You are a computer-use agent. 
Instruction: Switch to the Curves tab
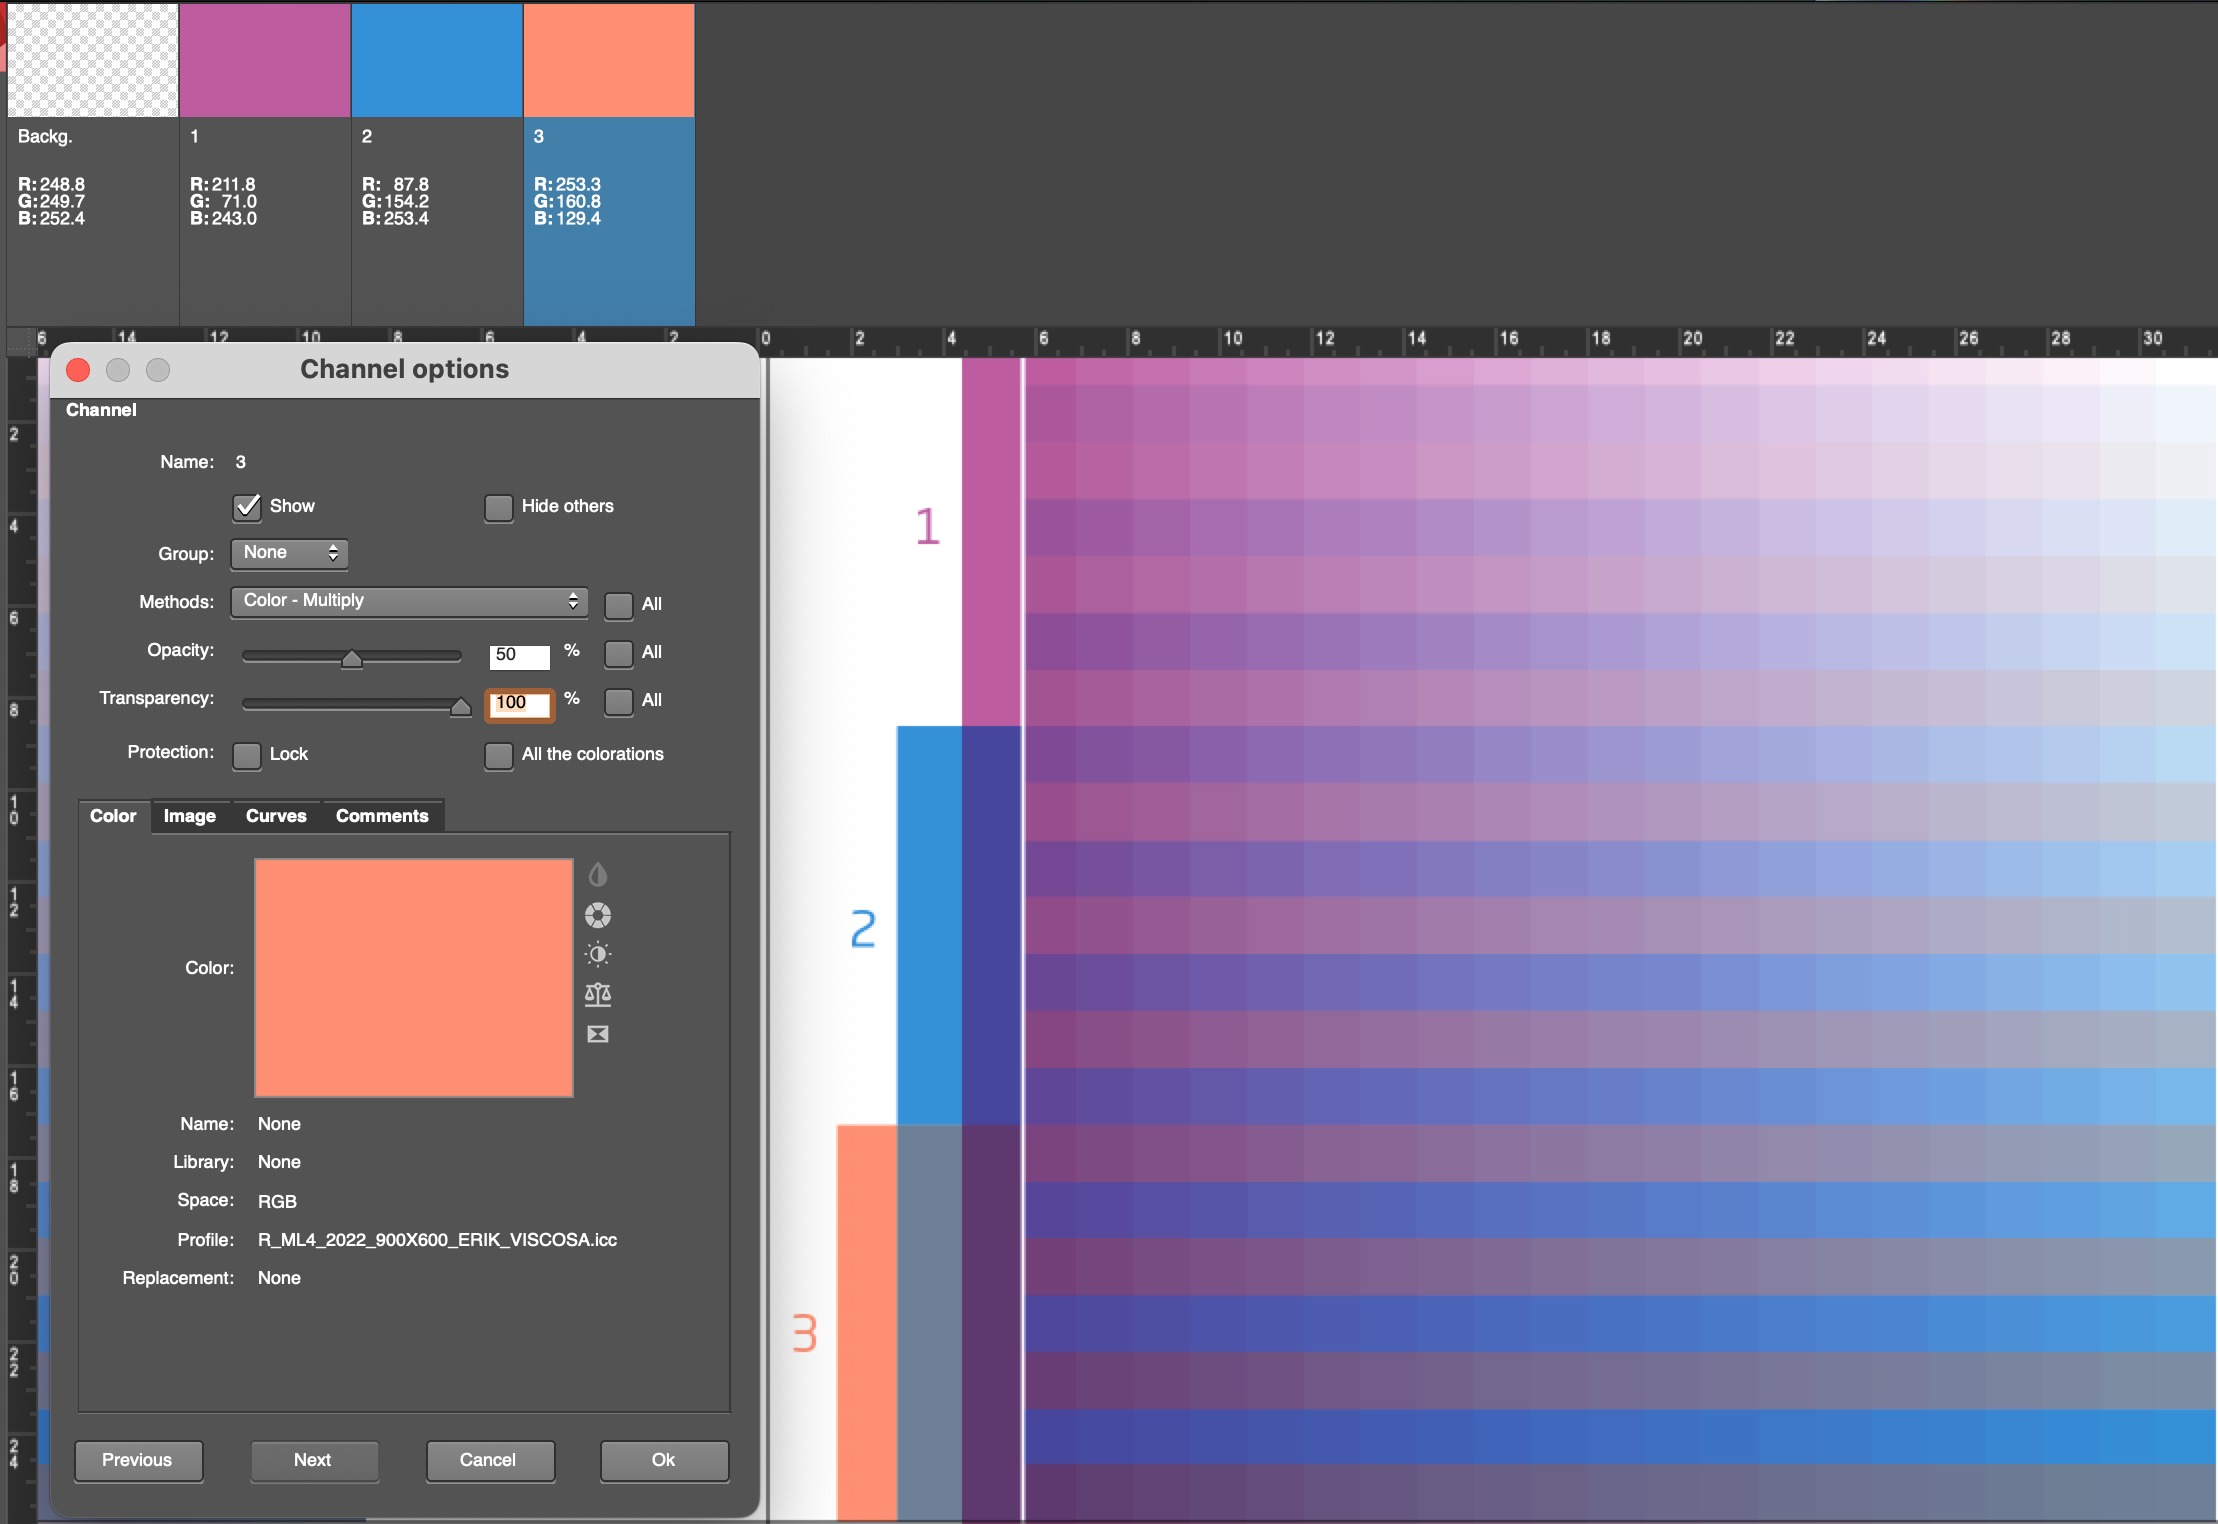(x=276, y=816)
